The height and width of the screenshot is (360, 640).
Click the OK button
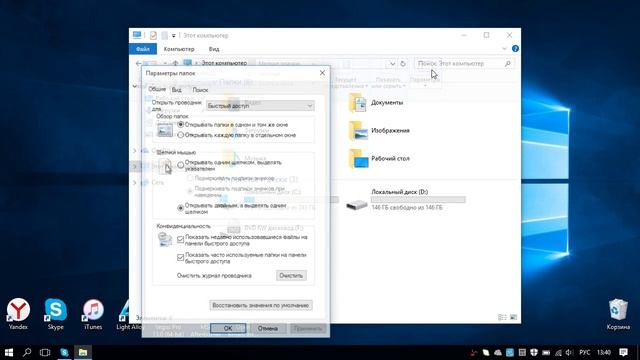point(228,329)
